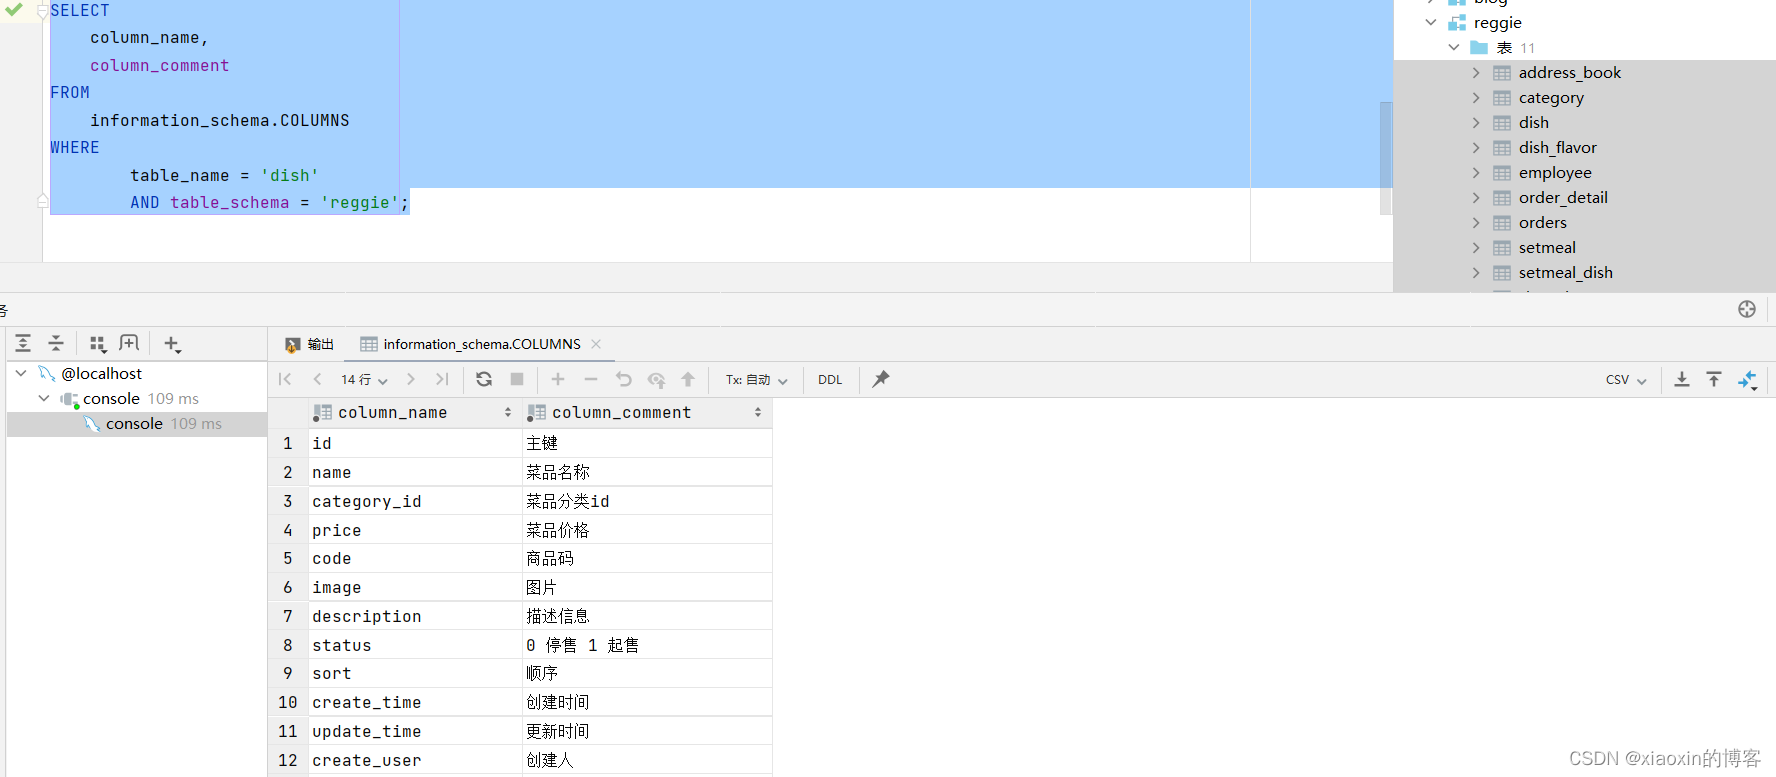Expand the orders table node
1776x777 pixels.
coord(1476,222)
